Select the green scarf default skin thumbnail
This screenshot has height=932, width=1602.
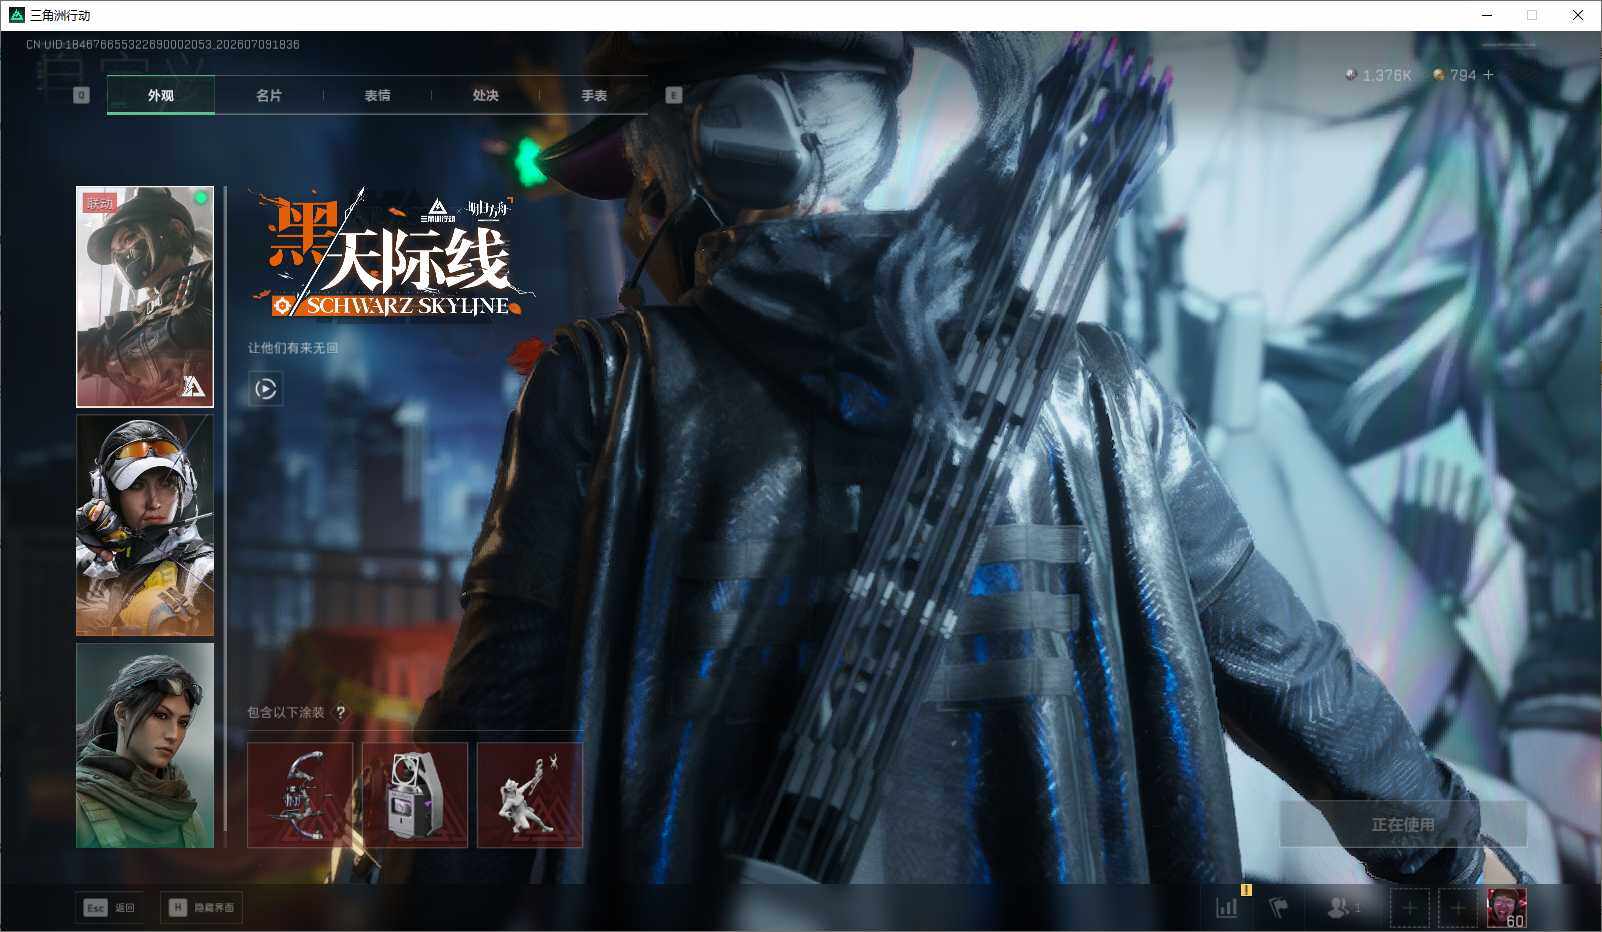[x=145, y=745]
